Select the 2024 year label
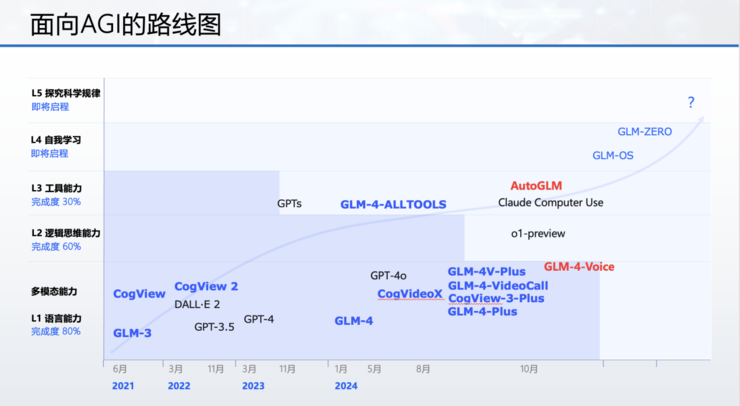740x406 pixels. [346, 386]
